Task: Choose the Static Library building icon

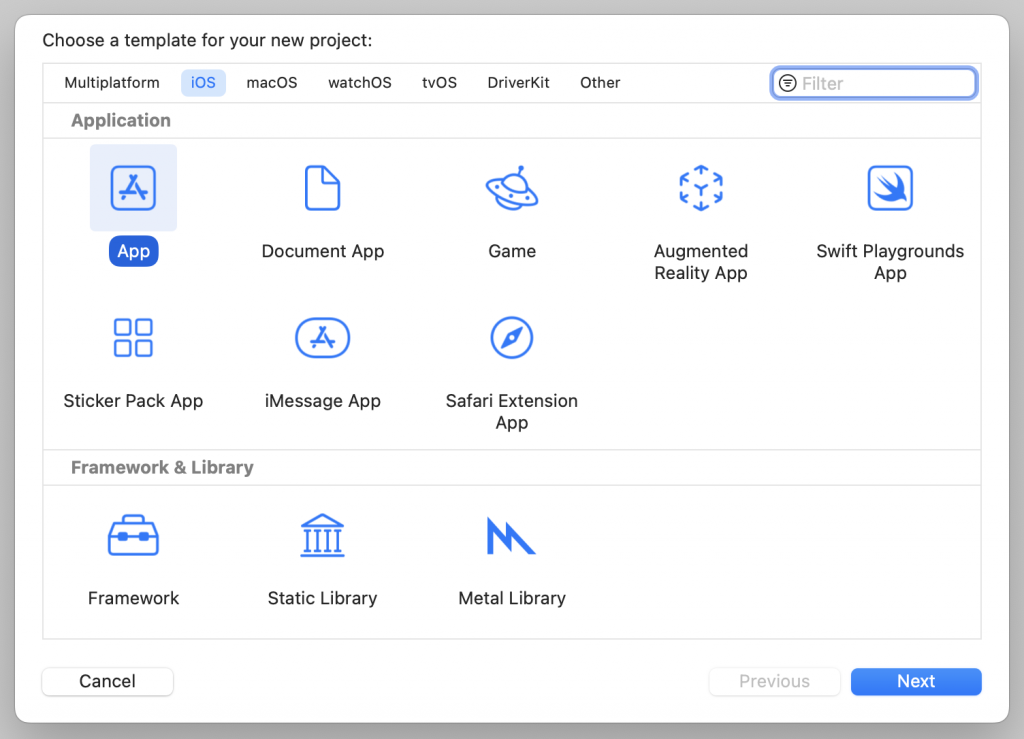Action: point(323,535)
